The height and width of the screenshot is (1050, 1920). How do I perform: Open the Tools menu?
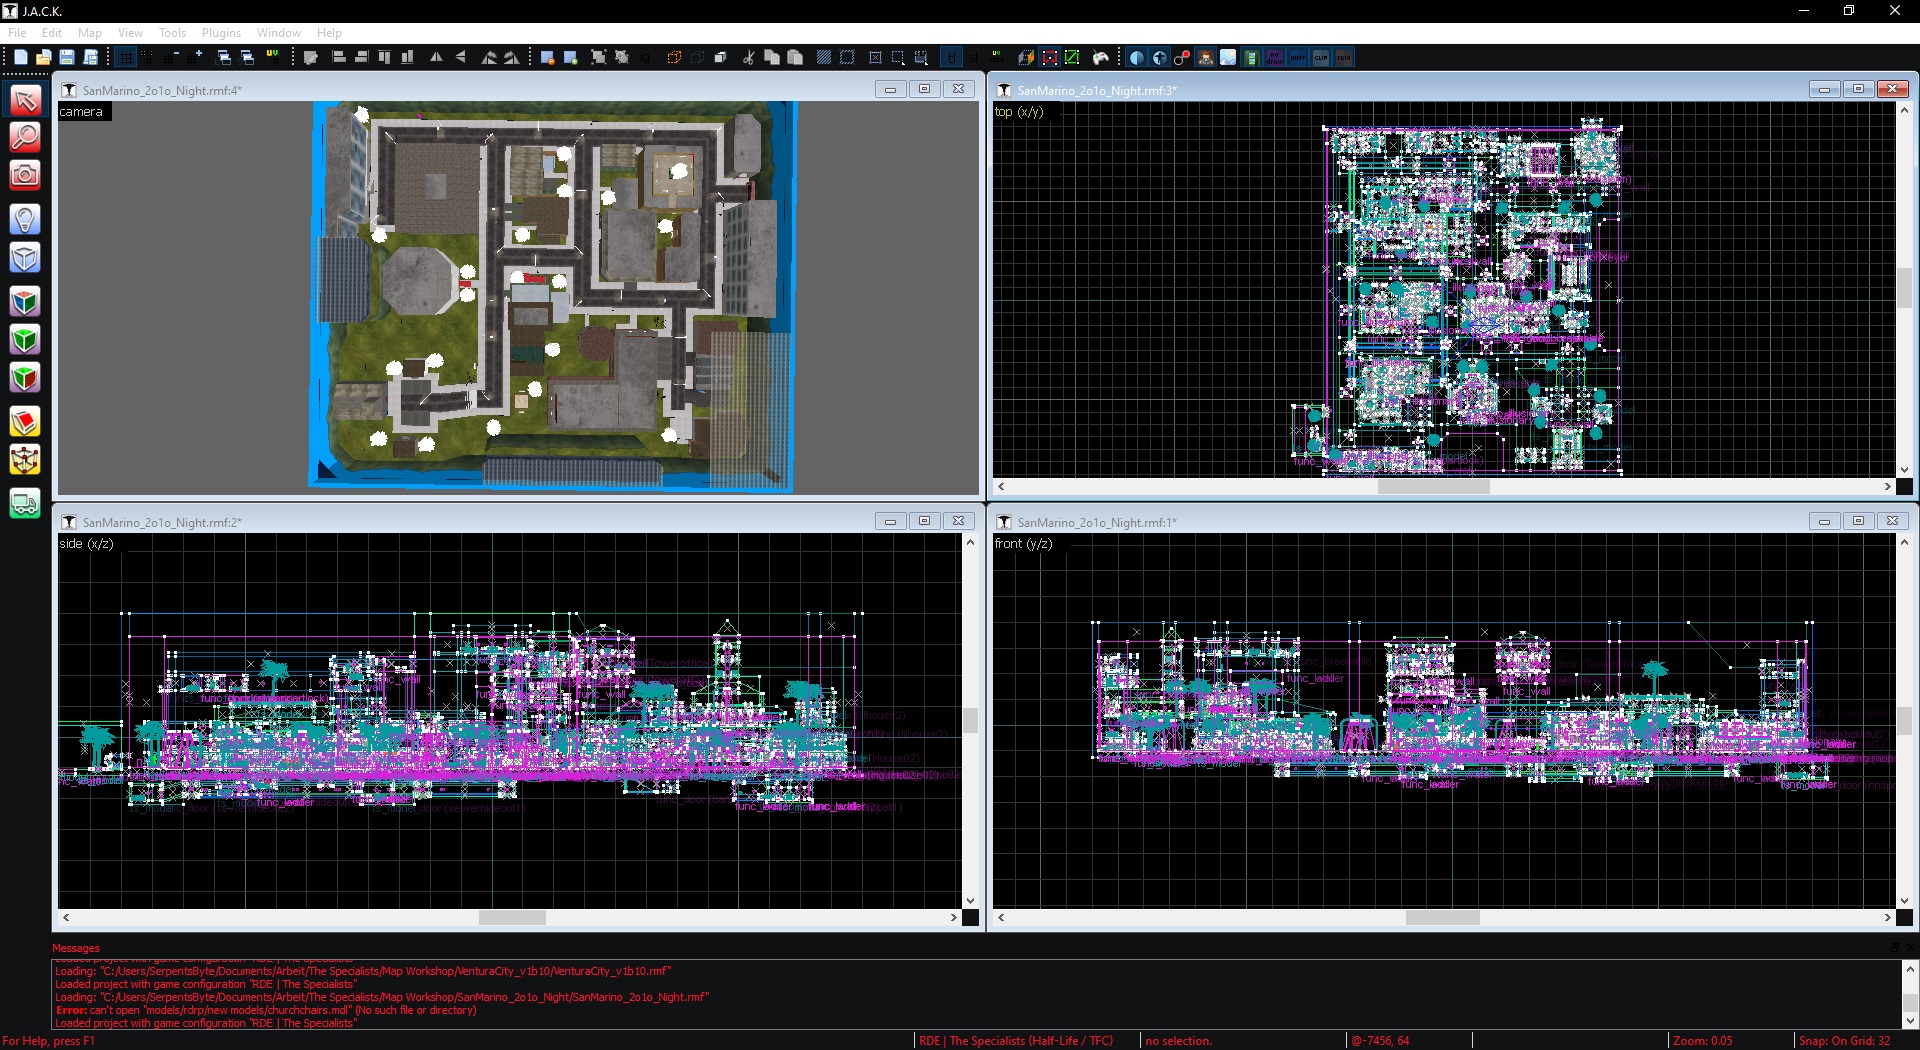tap(172, 33)
